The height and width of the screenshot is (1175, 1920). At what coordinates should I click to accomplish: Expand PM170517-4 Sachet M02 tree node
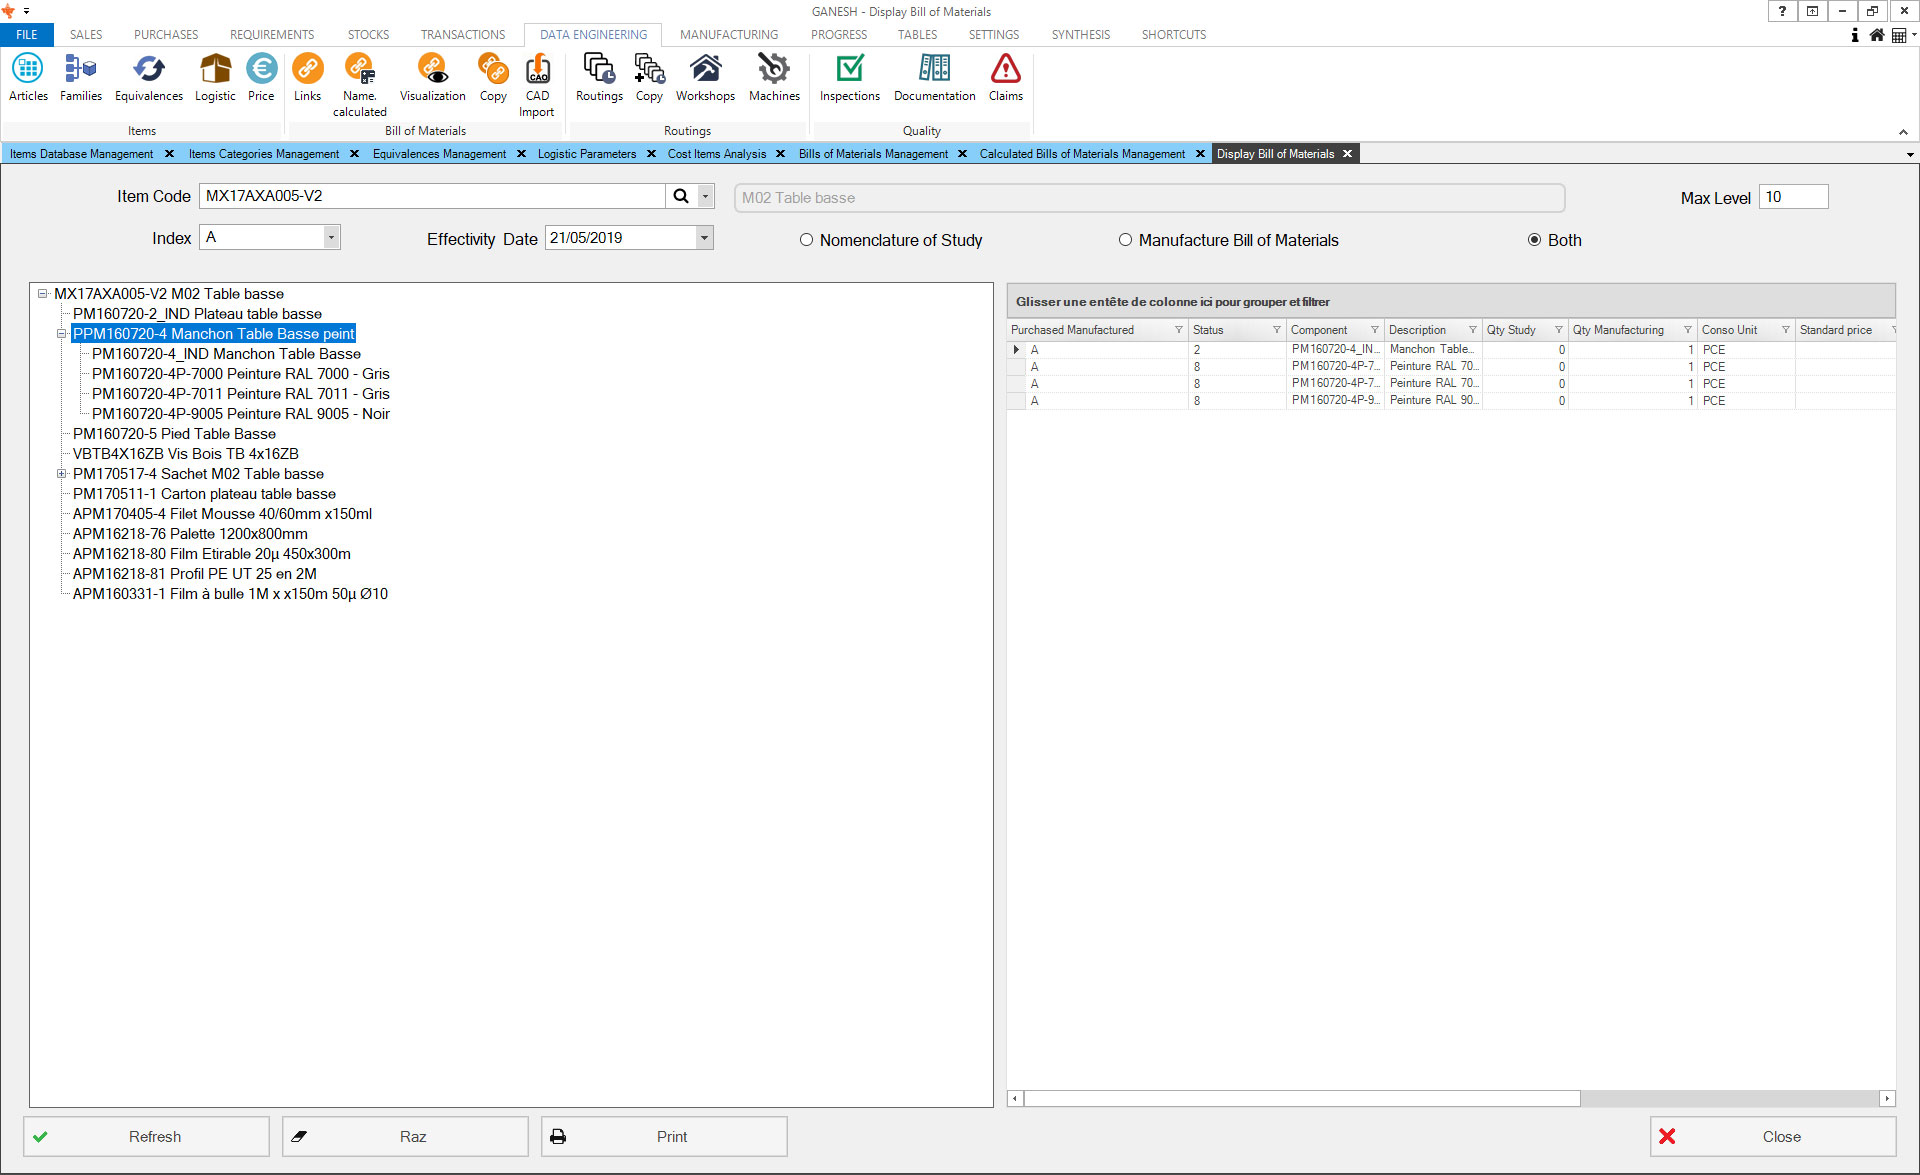pos(62,474)
